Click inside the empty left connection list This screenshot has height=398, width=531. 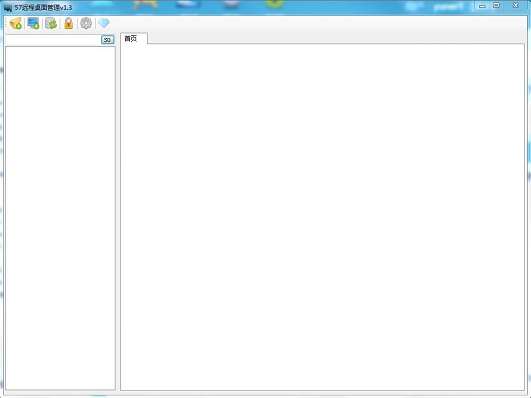(60, 218)
